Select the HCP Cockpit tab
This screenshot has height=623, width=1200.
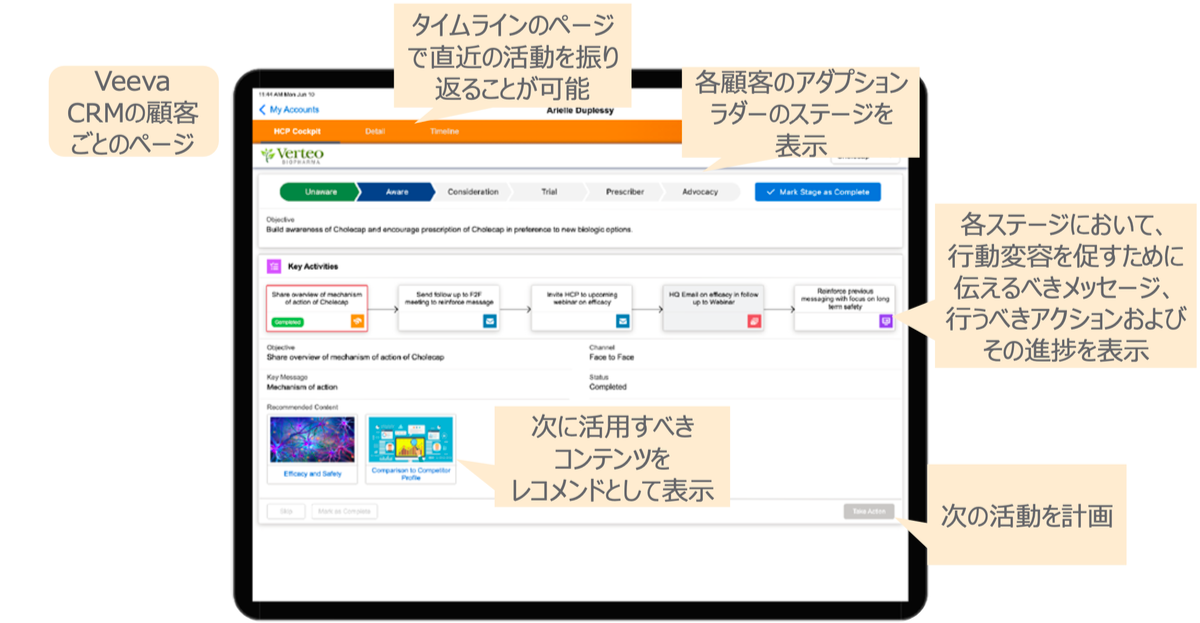[x=296, y=131]
